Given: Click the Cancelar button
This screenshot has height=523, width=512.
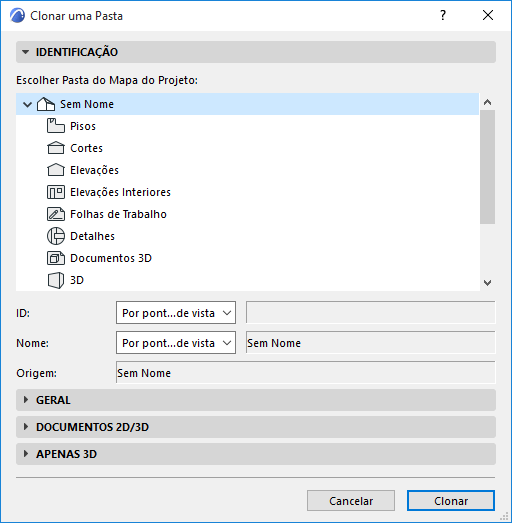Looking at the screenshot, I should click(351, 500).
